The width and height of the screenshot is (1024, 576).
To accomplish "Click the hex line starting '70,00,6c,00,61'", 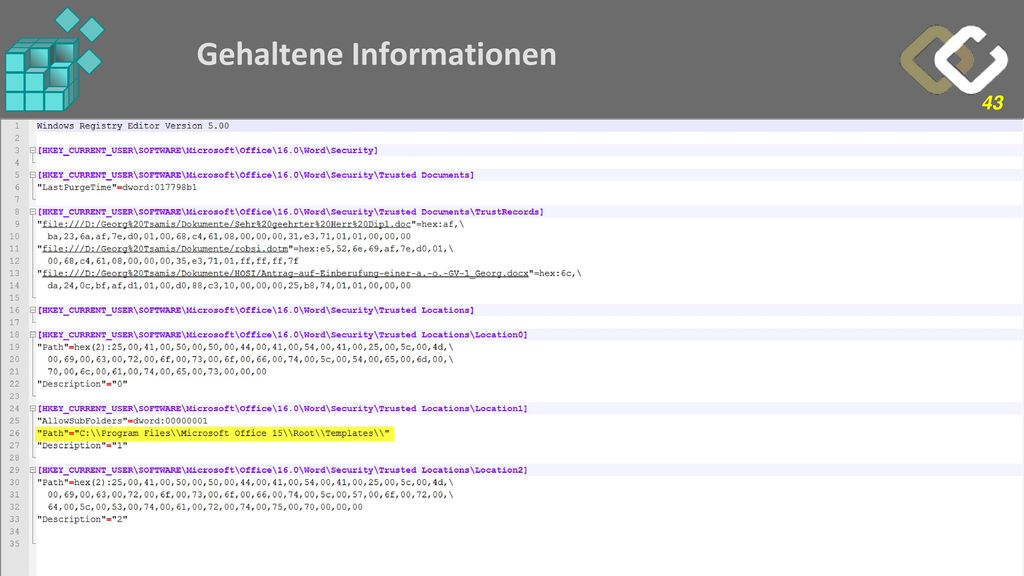I will (x=157, y=372).
